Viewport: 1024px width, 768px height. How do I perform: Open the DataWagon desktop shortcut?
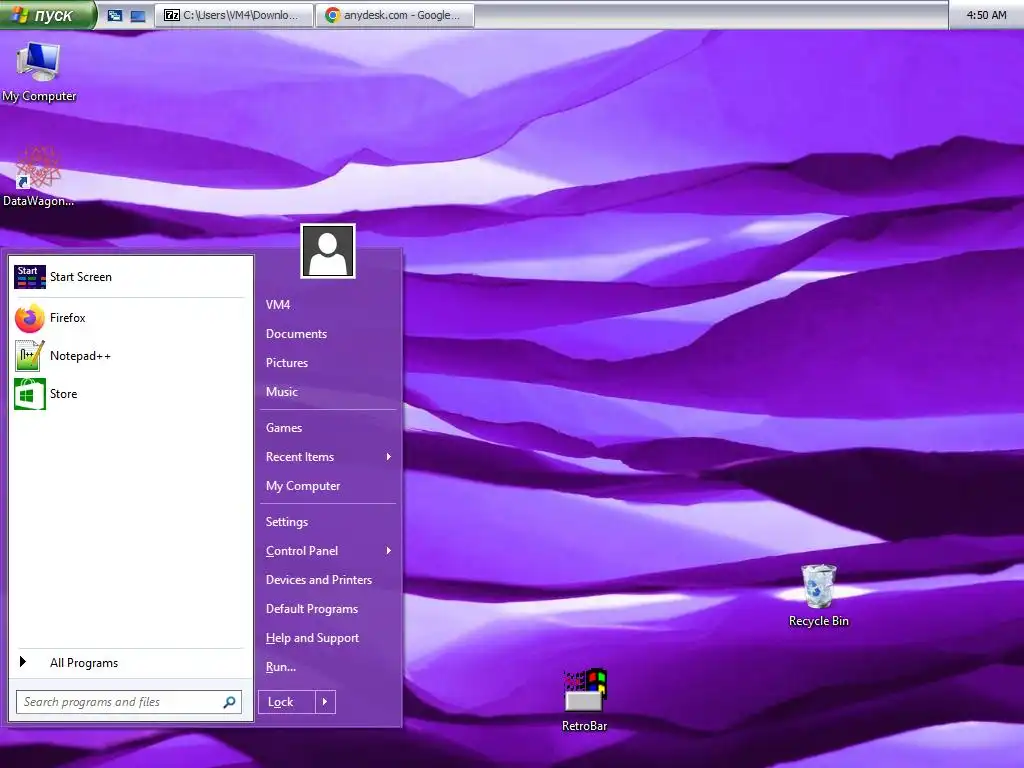[x=38, y=176]
